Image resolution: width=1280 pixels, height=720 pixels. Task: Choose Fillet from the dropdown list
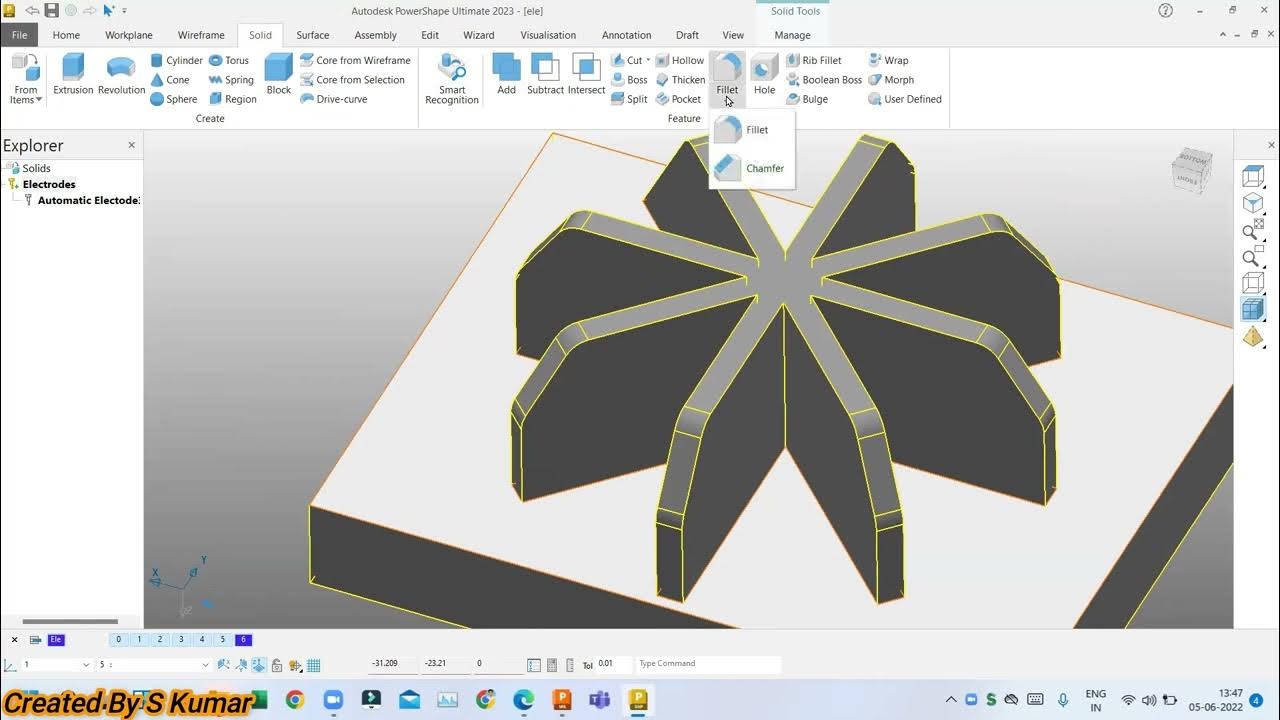point(752,130)
